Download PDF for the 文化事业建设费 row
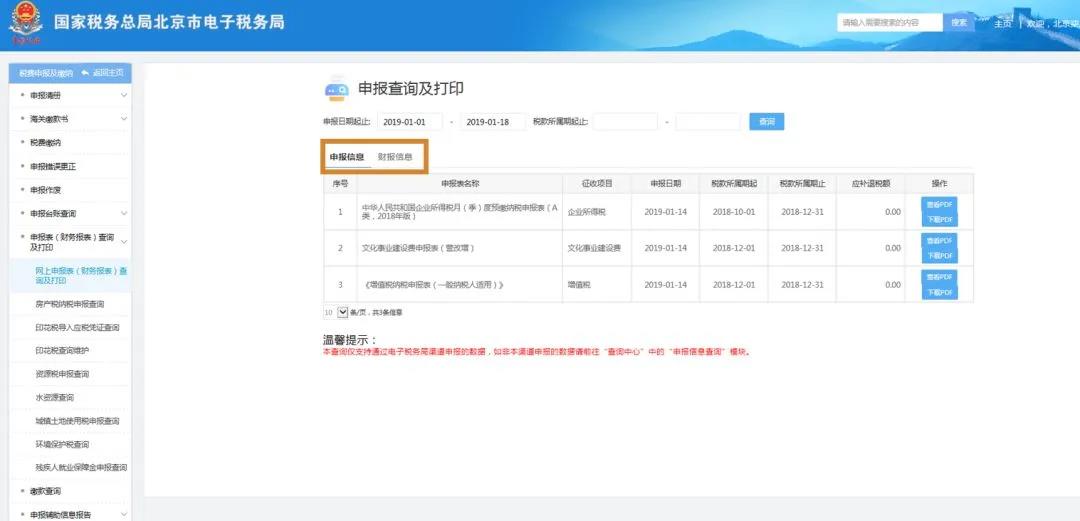 (939, 256)
